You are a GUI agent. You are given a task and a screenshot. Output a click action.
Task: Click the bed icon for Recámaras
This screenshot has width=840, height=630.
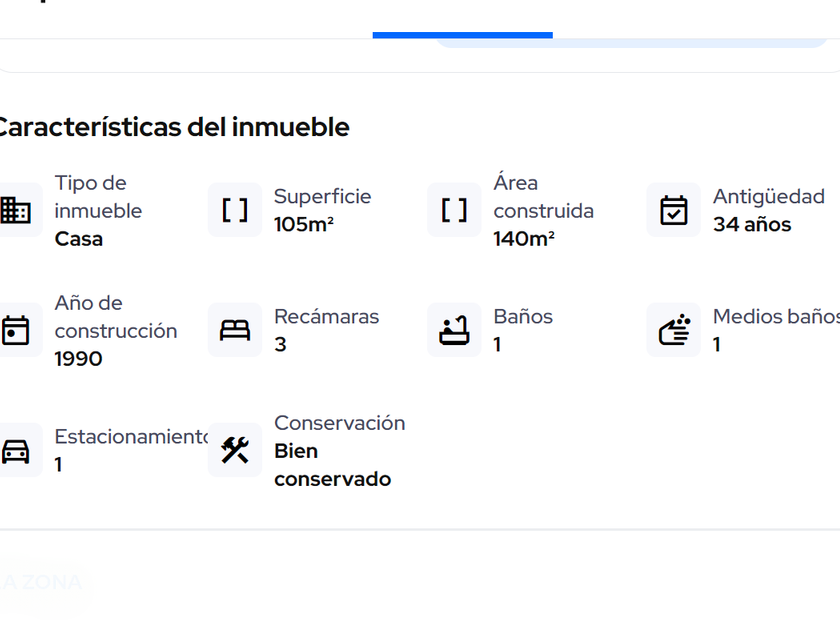point(235,330)
